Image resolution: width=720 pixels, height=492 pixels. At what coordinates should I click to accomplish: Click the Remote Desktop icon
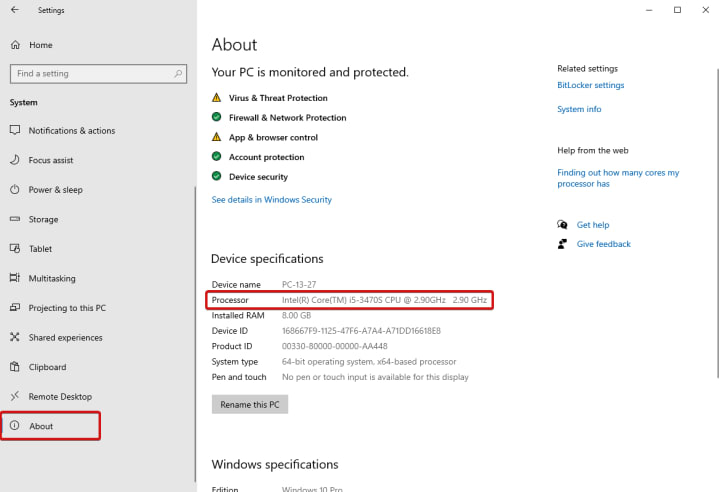[x=15, y=396]
